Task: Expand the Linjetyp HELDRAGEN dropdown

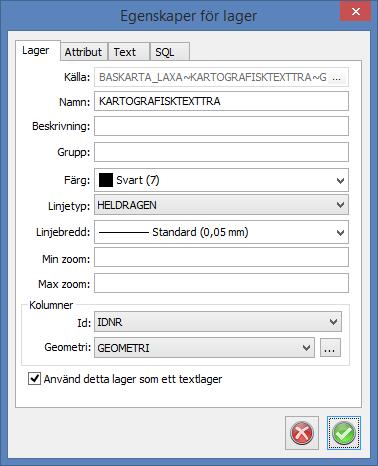Action: pyautogui.click(x=340, y=205)
